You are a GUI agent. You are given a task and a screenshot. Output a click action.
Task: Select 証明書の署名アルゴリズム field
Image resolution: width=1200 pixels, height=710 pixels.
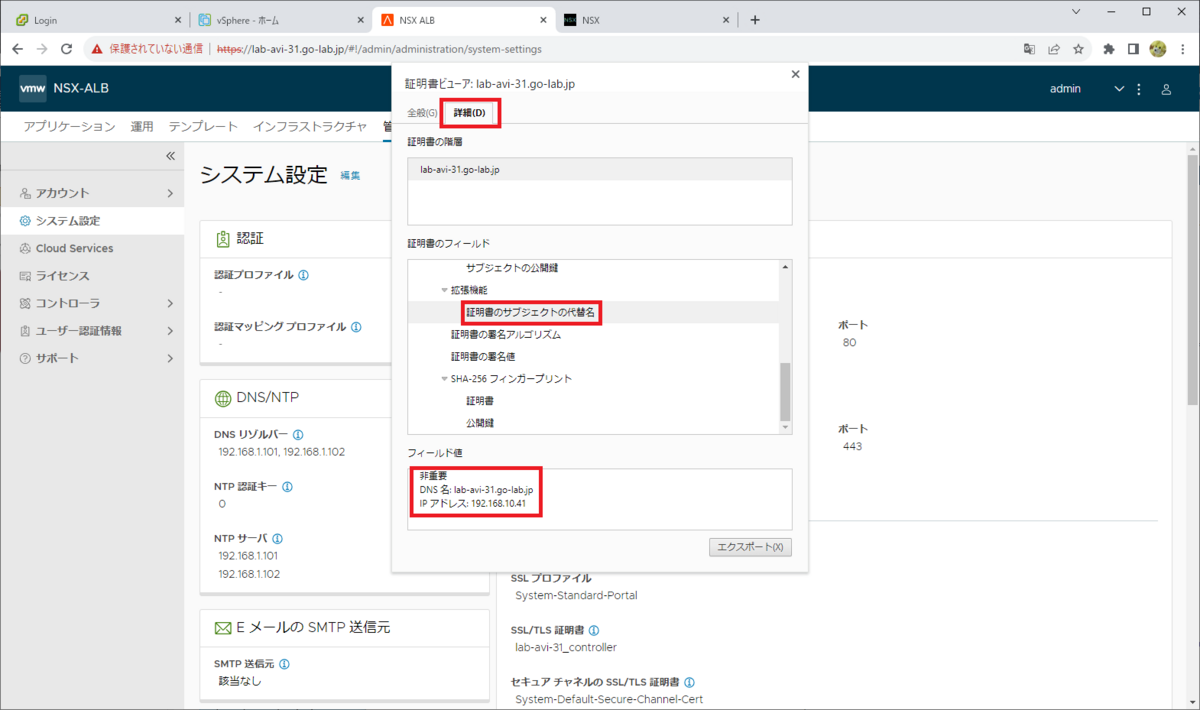pos(505,335)
